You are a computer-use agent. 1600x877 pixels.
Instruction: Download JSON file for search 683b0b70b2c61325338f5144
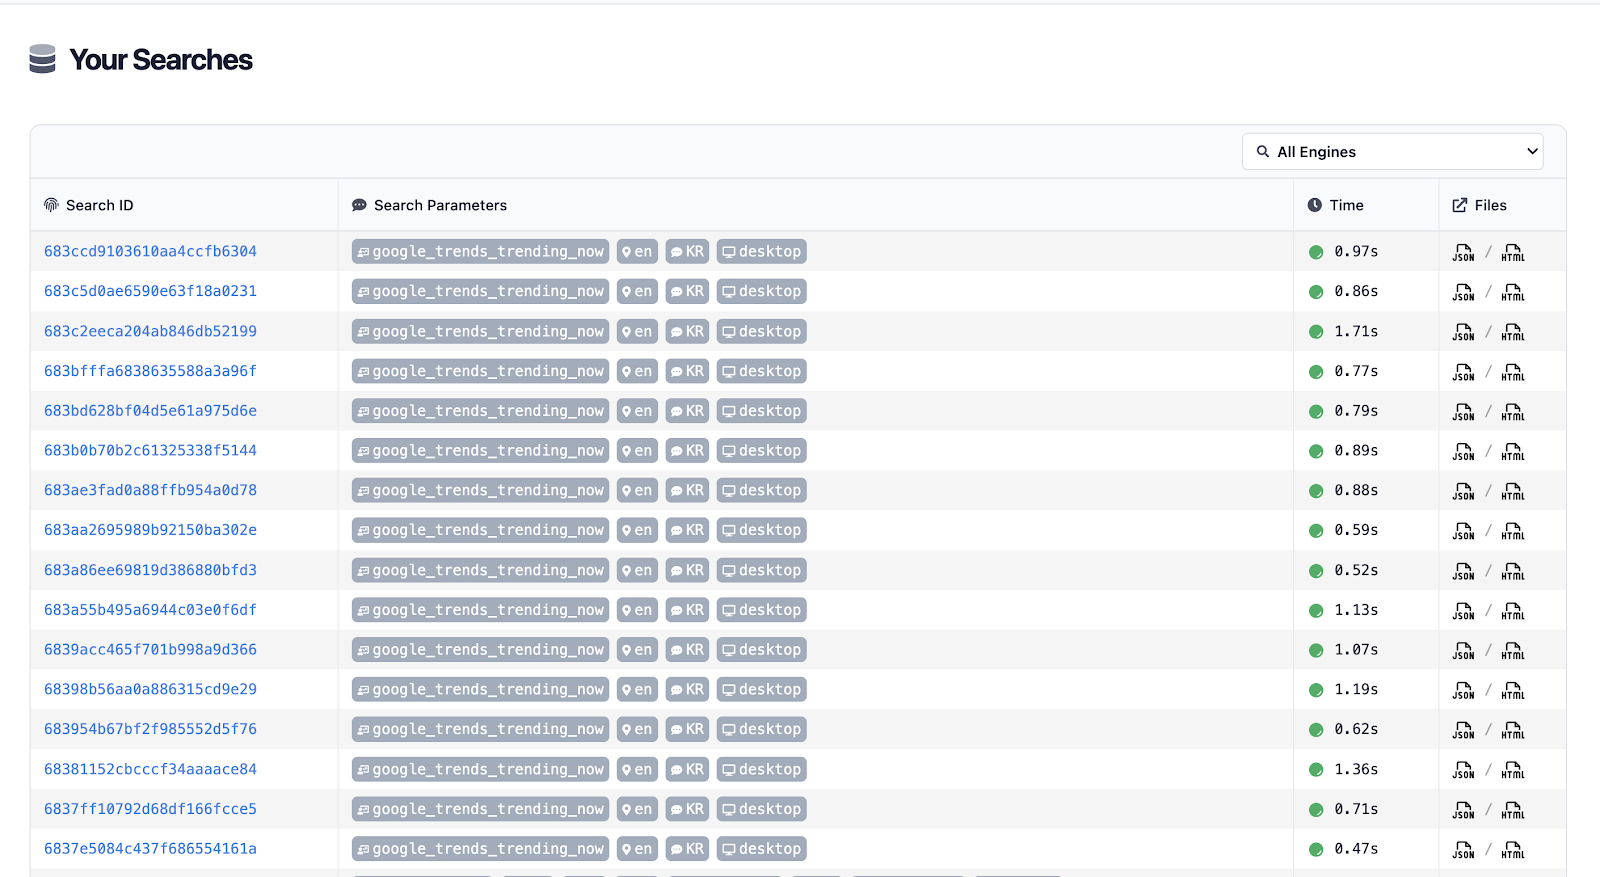click(1463, 452)
